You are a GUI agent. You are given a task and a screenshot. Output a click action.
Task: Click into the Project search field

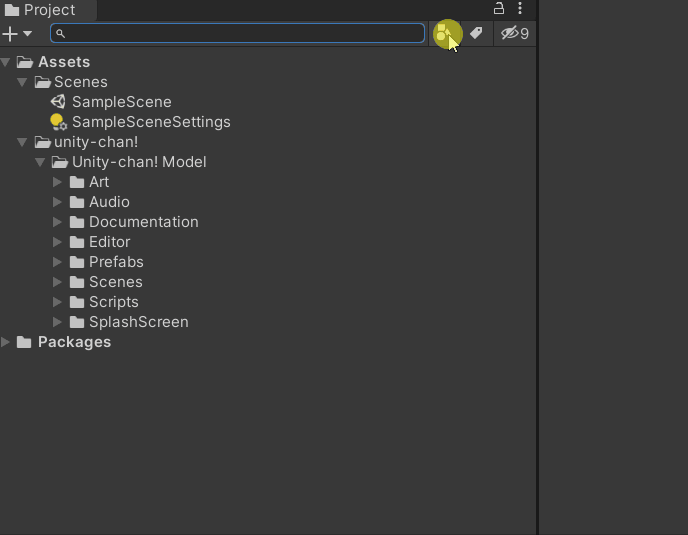point(237,33)
